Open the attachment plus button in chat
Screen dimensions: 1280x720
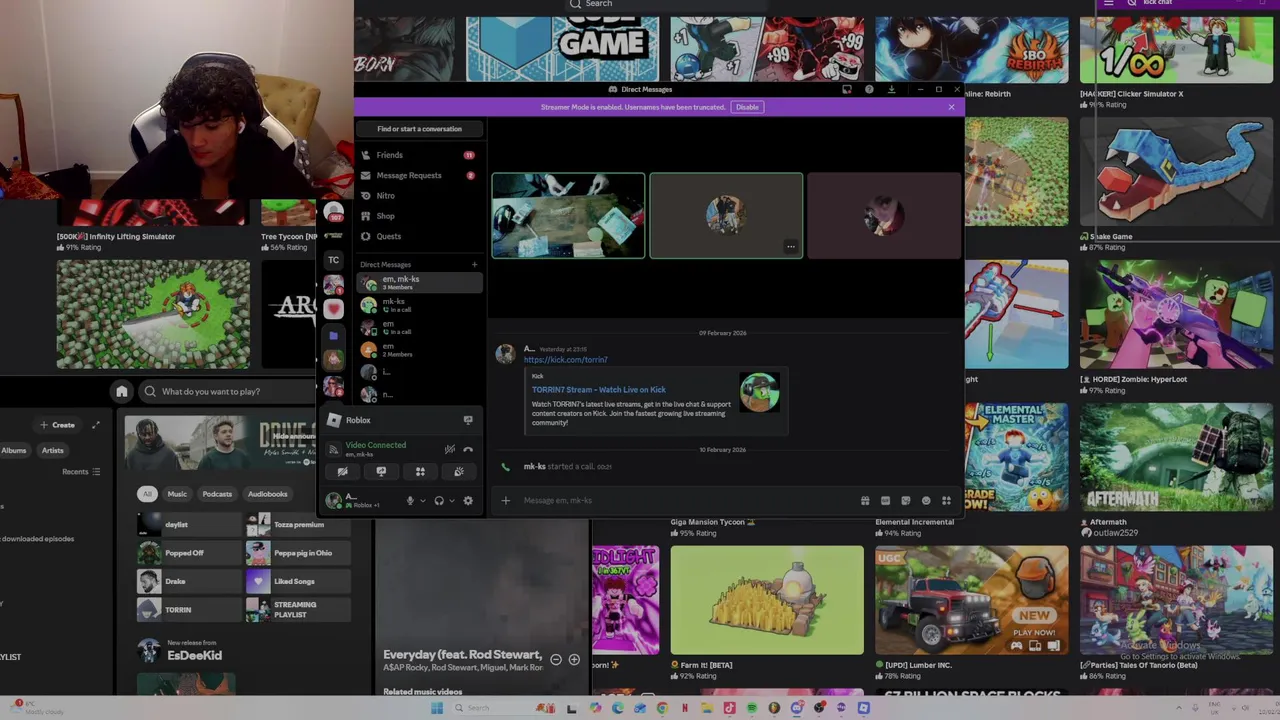point(506,500)
